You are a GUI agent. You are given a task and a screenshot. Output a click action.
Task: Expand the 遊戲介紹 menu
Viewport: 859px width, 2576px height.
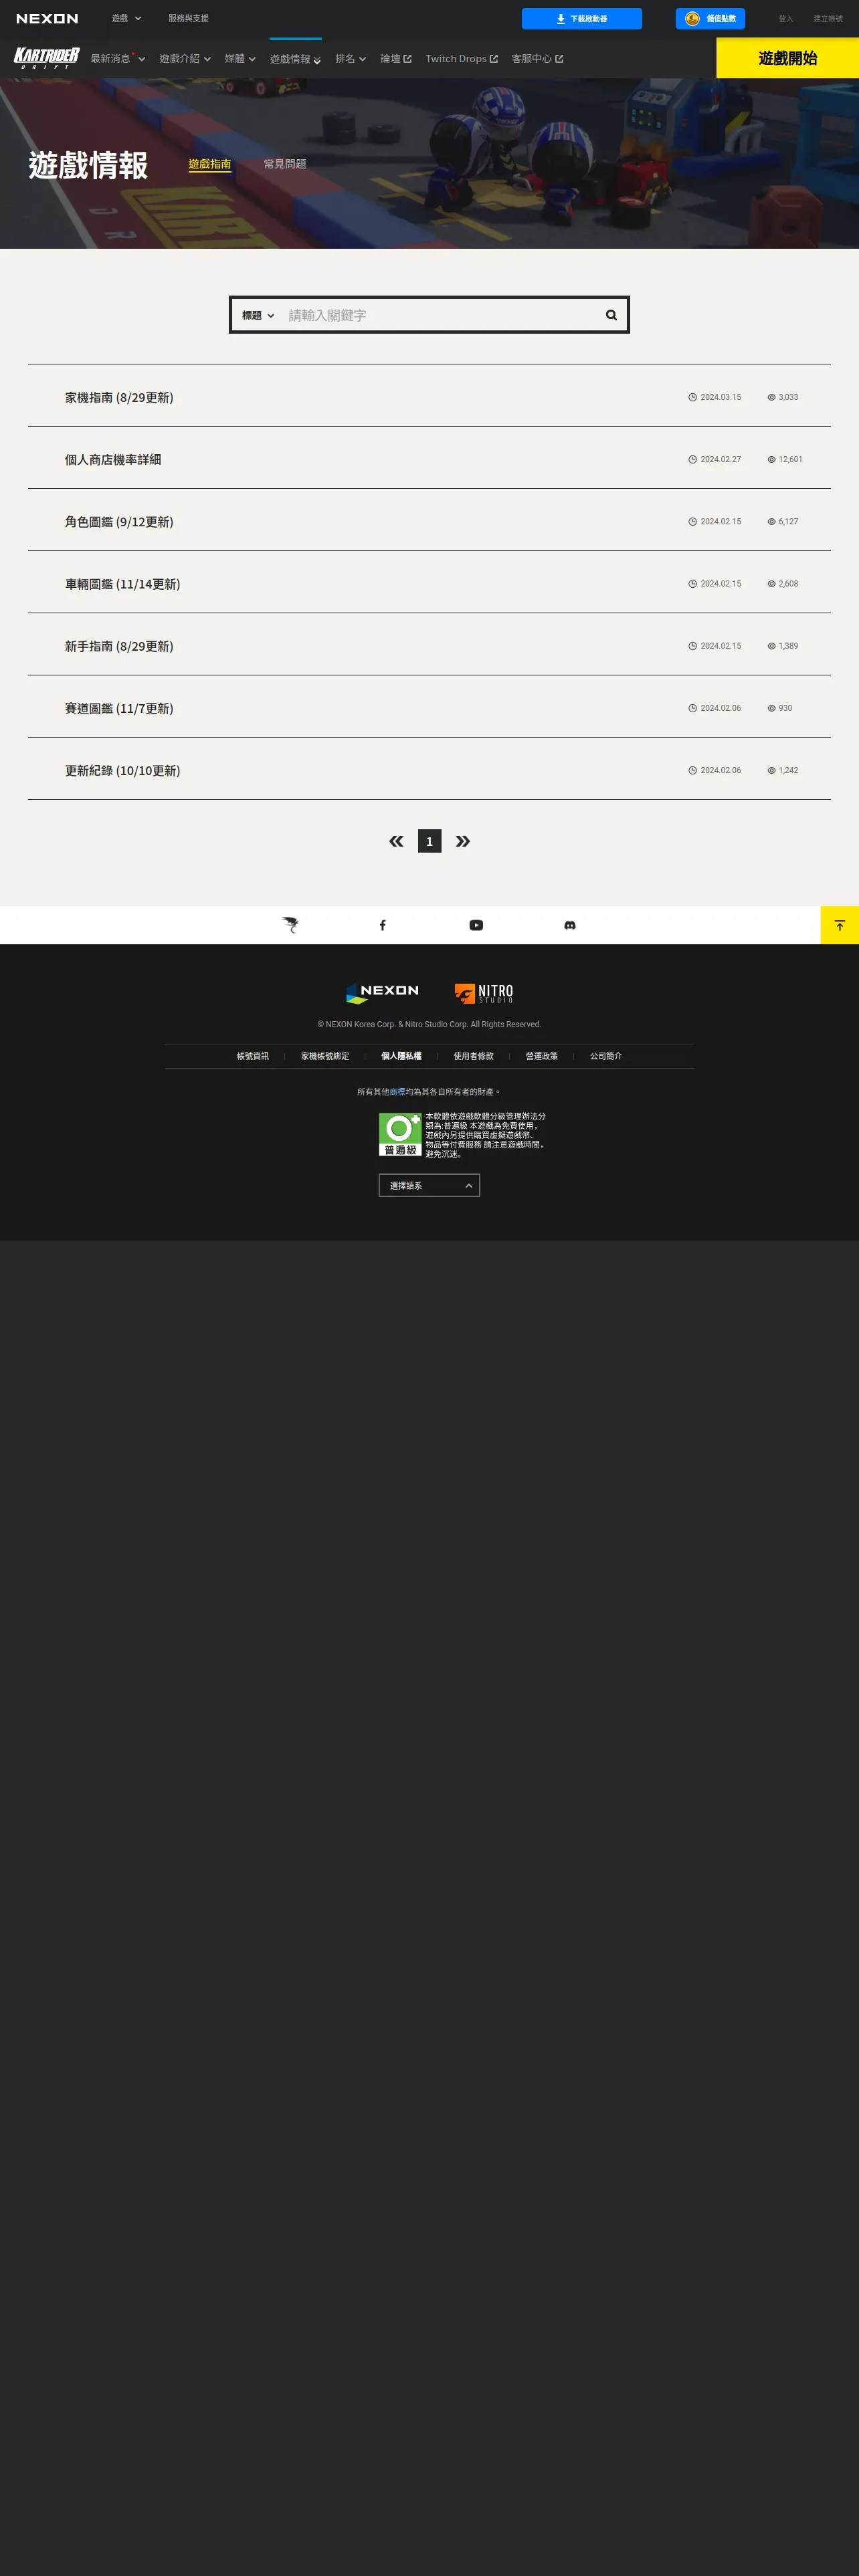pyautogui.click(x=185, y=59)
